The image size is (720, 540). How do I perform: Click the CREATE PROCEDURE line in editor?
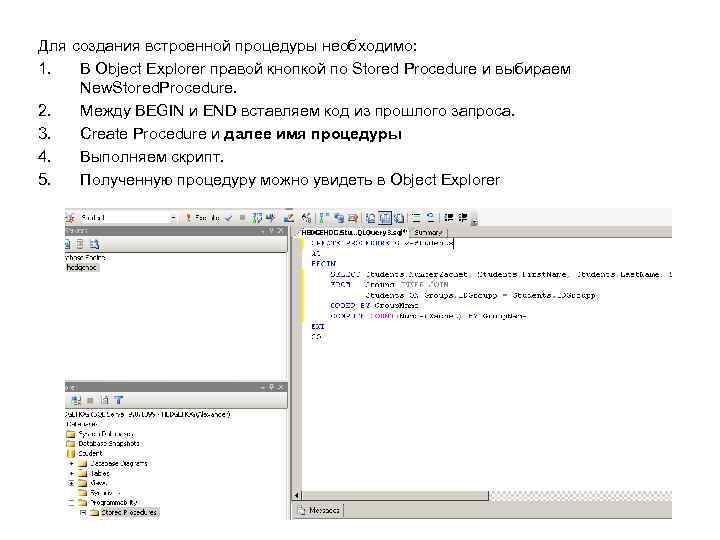(x=382, y=243)
